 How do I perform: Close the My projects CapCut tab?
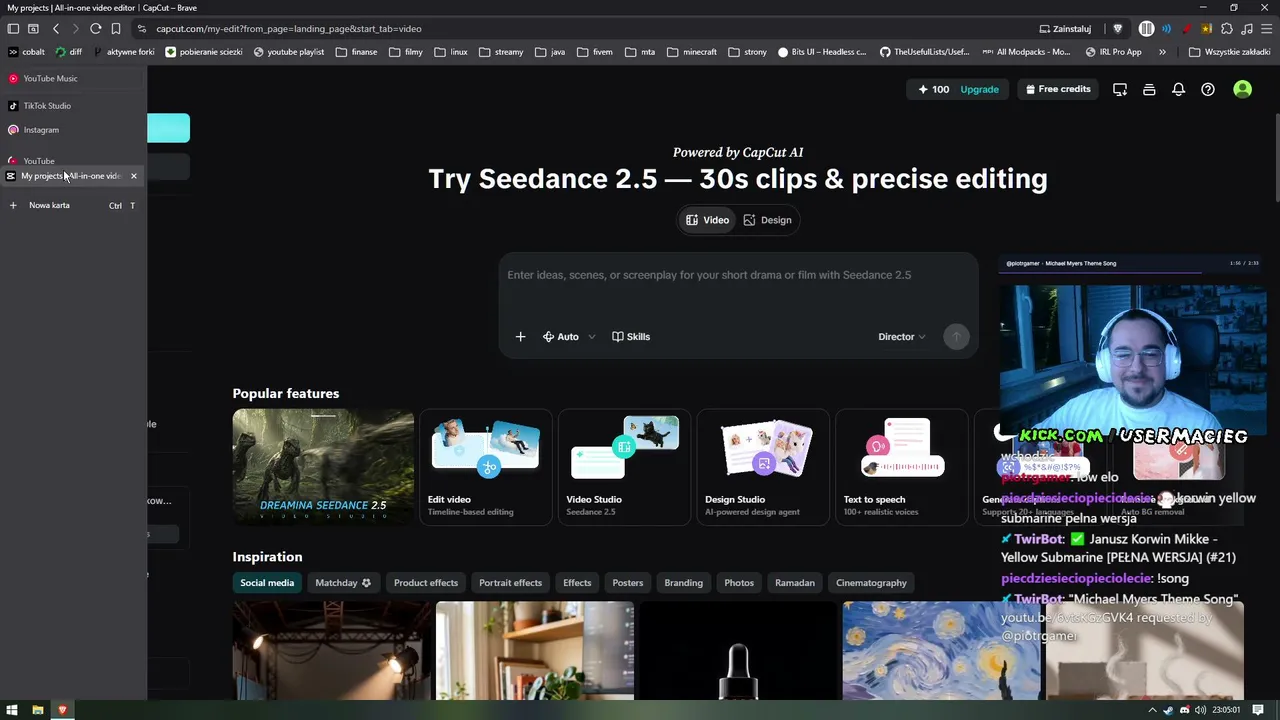(x=133, y=176)
